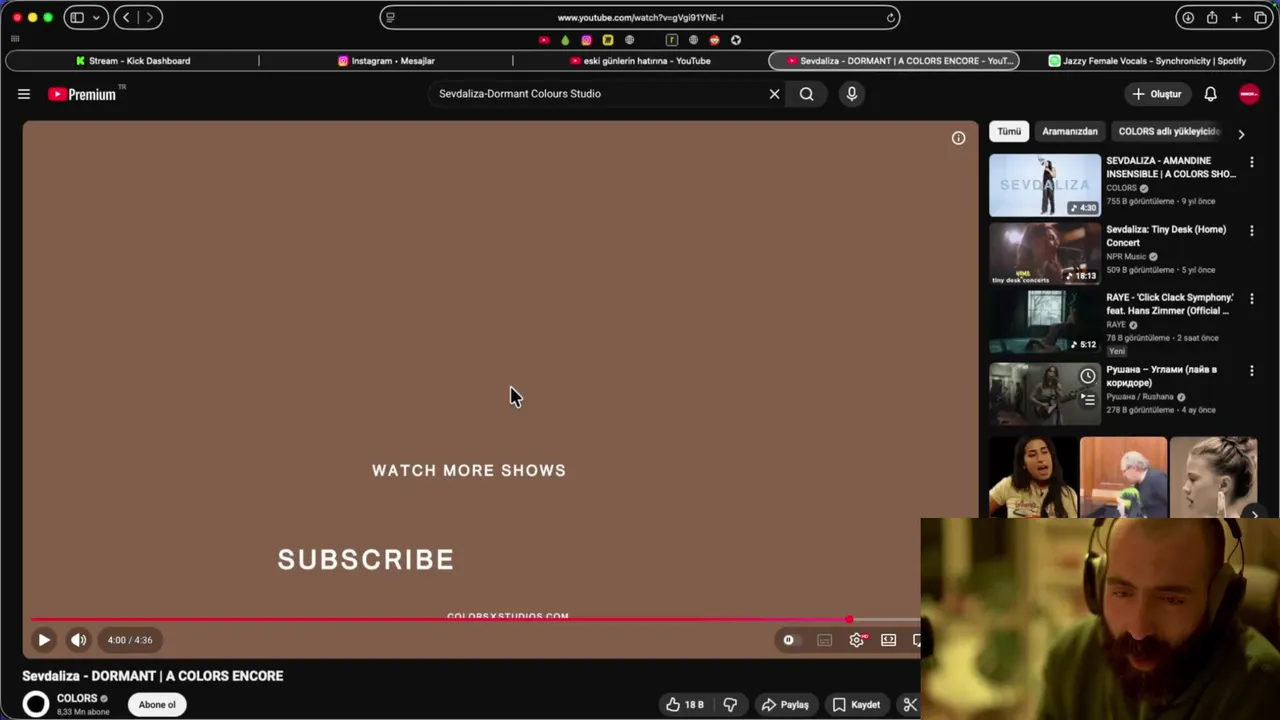This screenshot has height=720, width=1280.
Task: Open the first Shorts thumbnail with singing woman
Action: (1033, 478)
